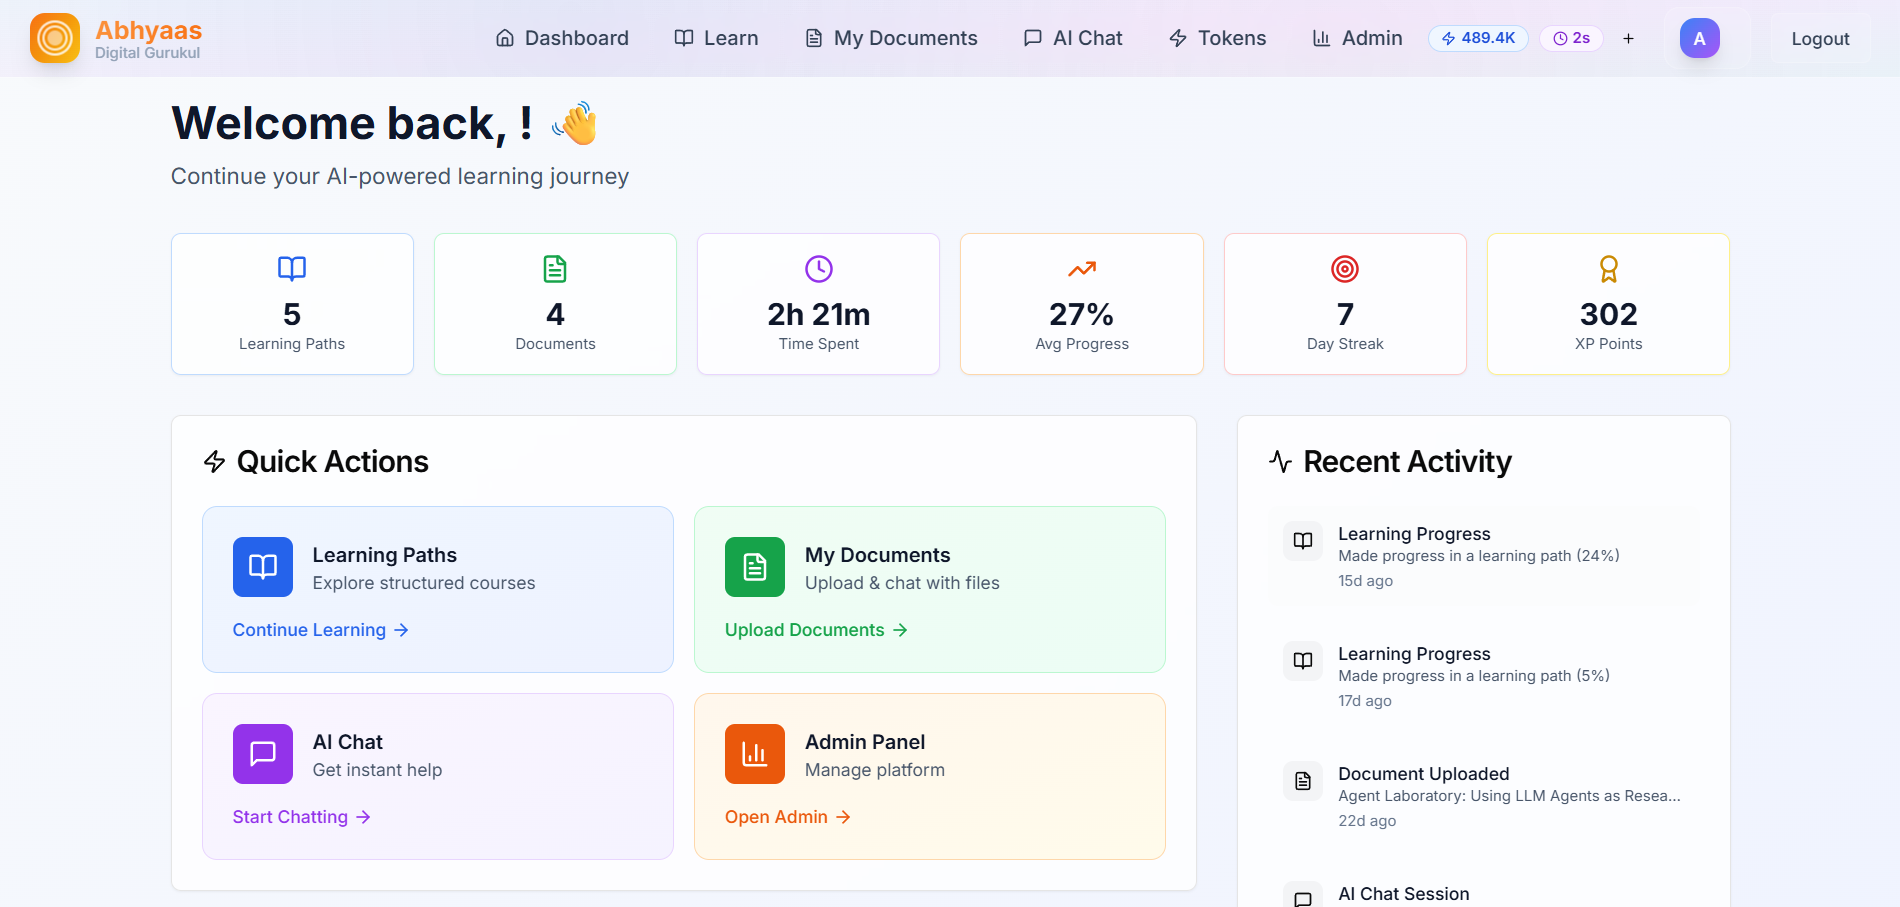The image size is (1900, 907).
Task: Click book icon of 5% Learning Progress entry
Action: tap(1303, 661)
